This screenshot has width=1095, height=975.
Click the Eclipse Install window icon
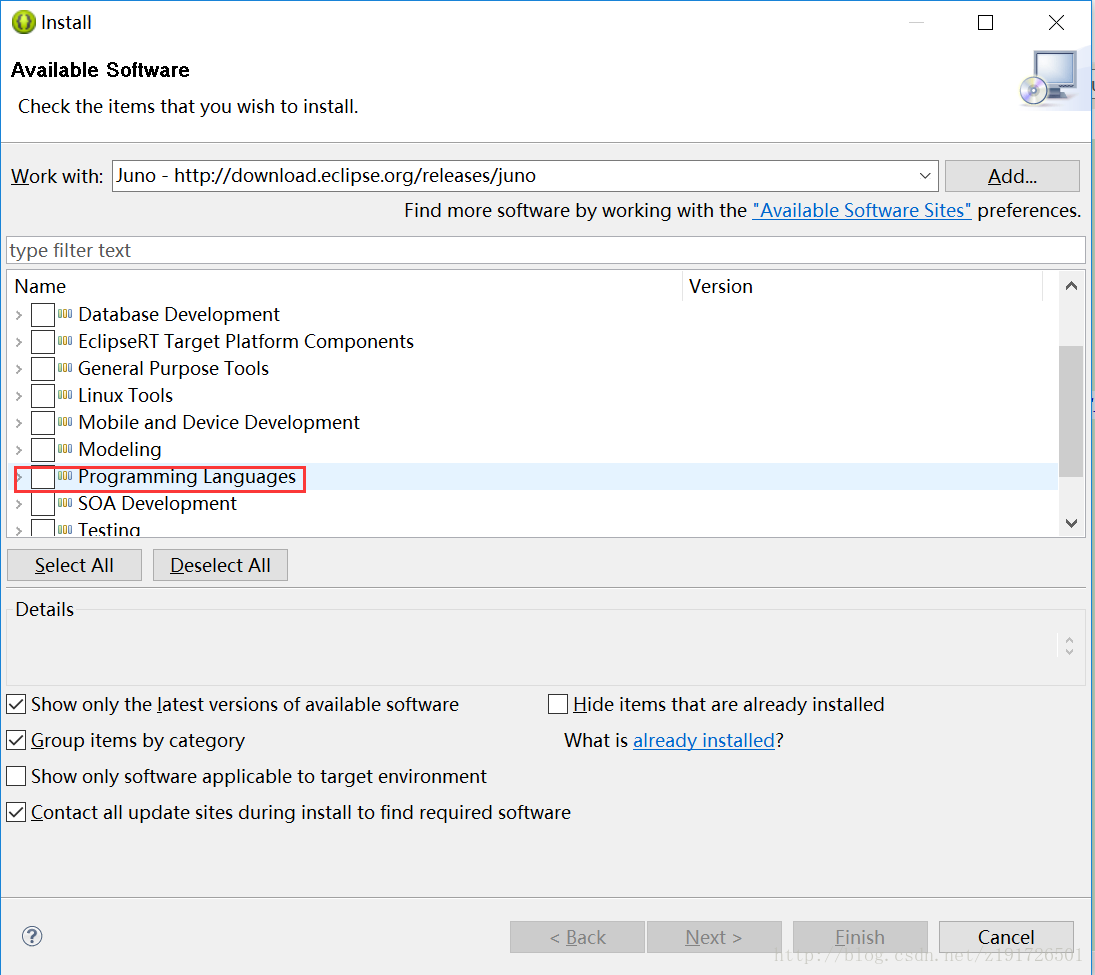[23, 22]
